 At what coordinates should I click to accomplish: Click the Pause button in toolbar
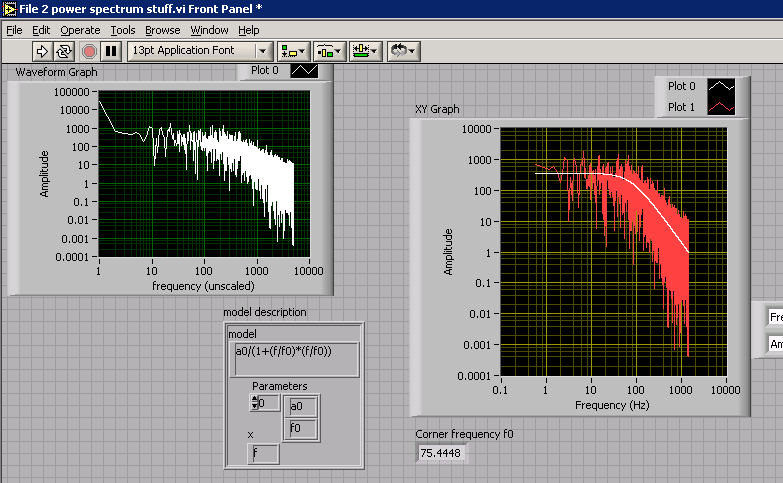[x=111, y=50]
